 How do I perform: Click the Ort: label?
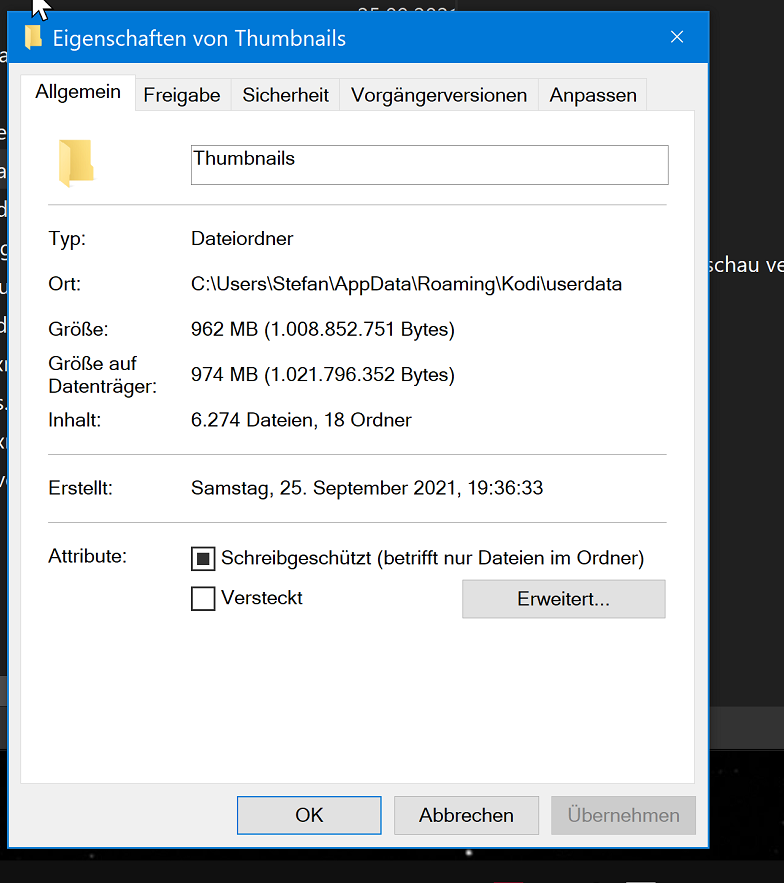[65, 284]
